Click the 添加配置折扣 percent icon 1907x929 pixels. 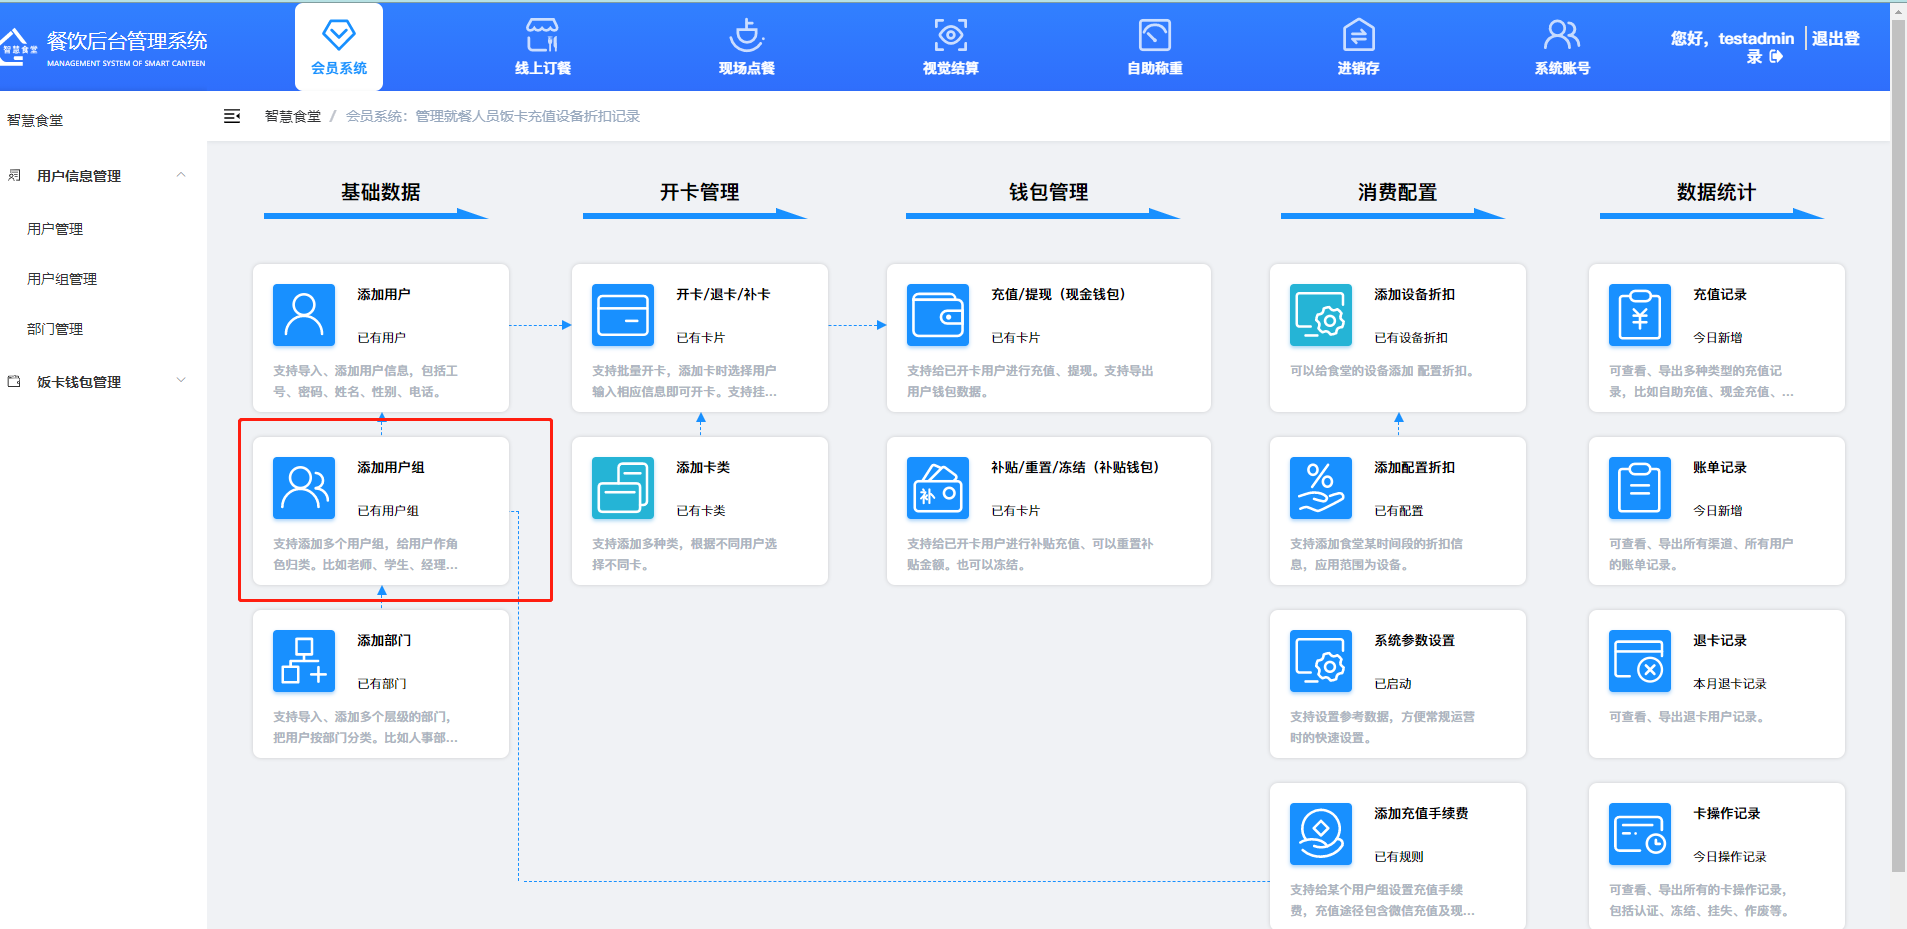click(x=1320, y=488)
